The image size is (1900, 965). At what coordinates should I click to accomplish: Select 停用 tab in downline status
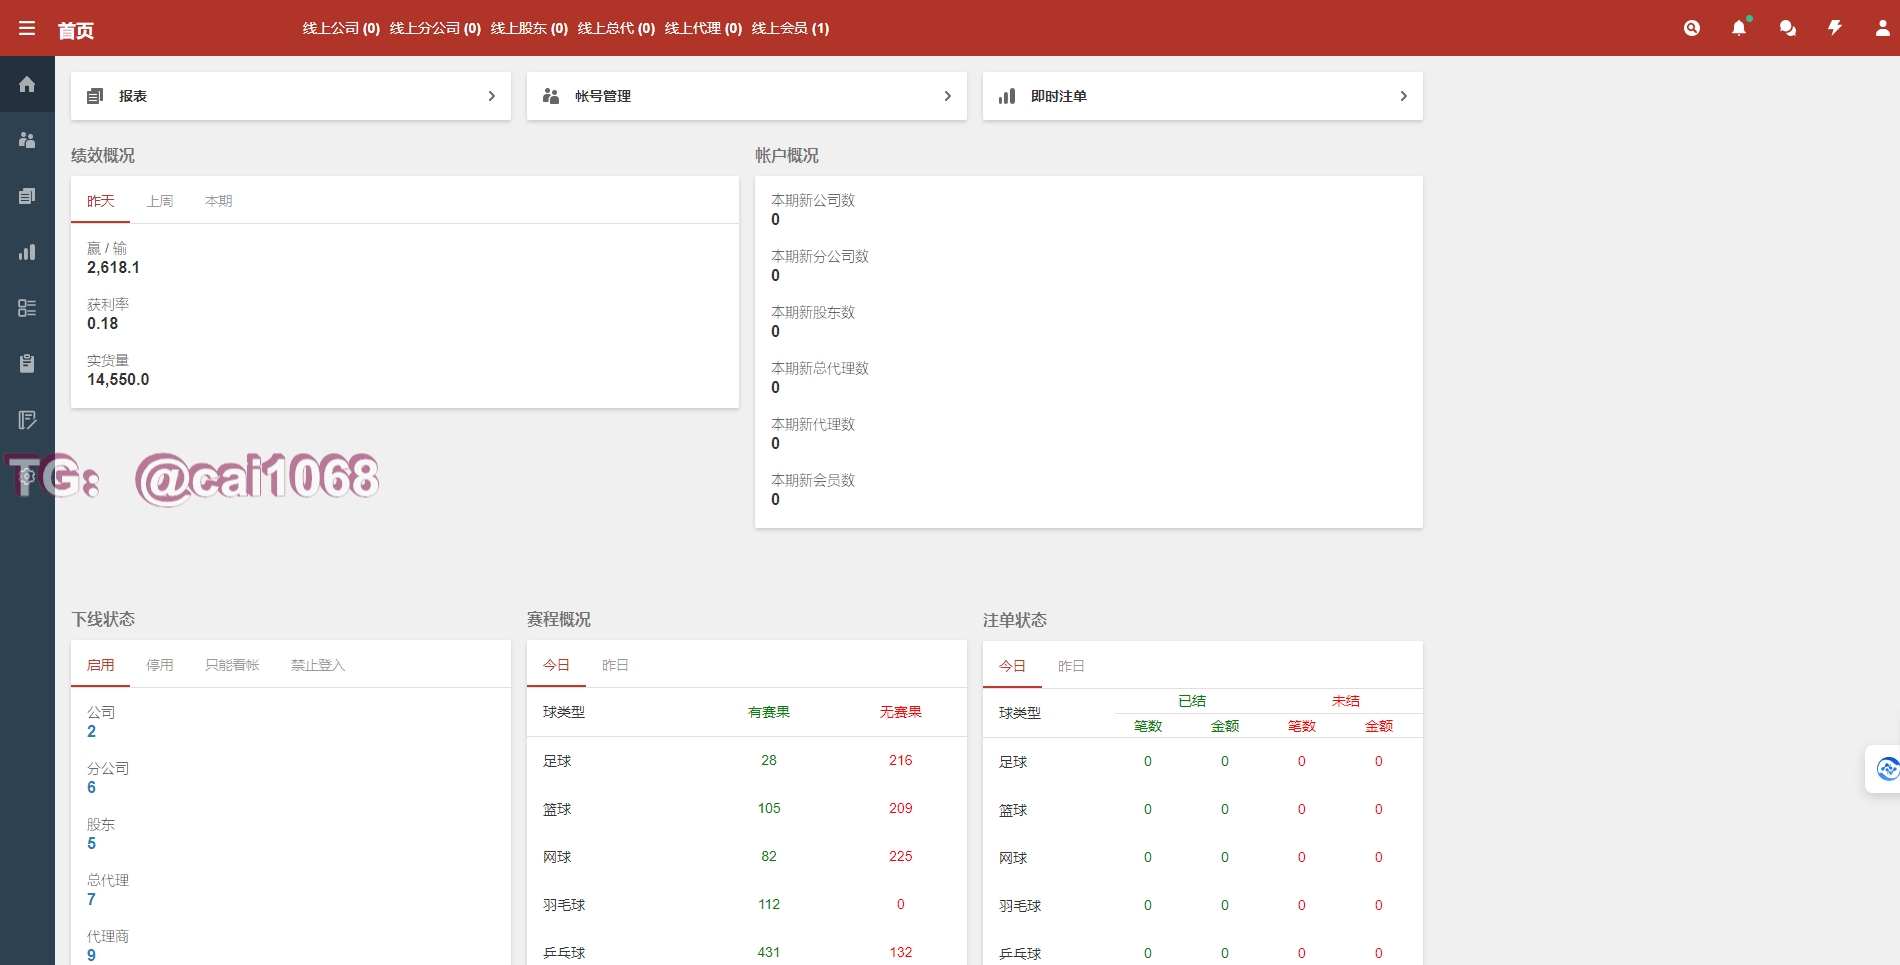click(160, 665)
